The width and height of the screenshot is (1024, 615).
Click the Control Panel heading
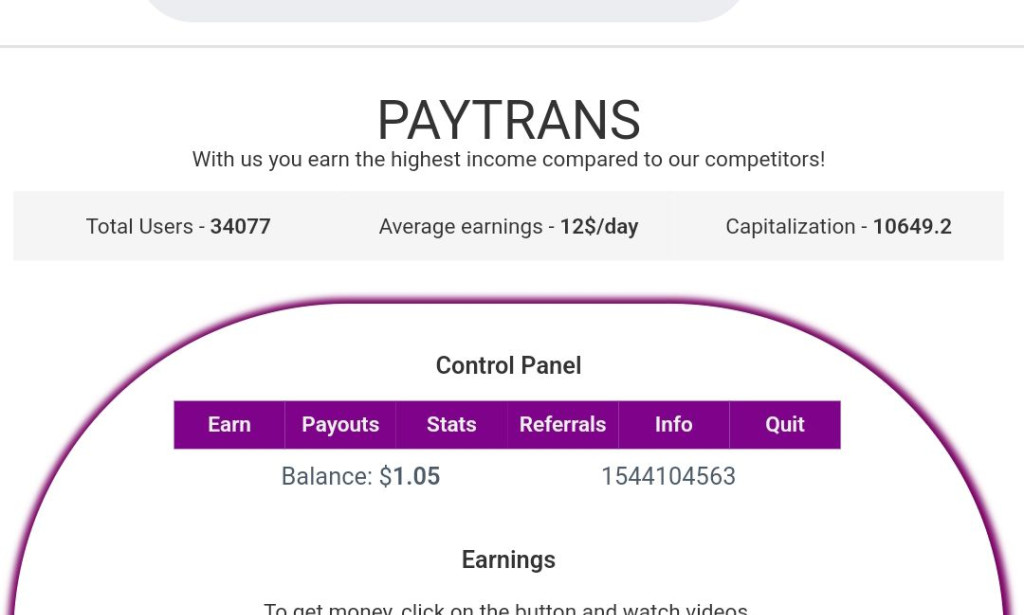pyautogui.click(x=508, y=365)
